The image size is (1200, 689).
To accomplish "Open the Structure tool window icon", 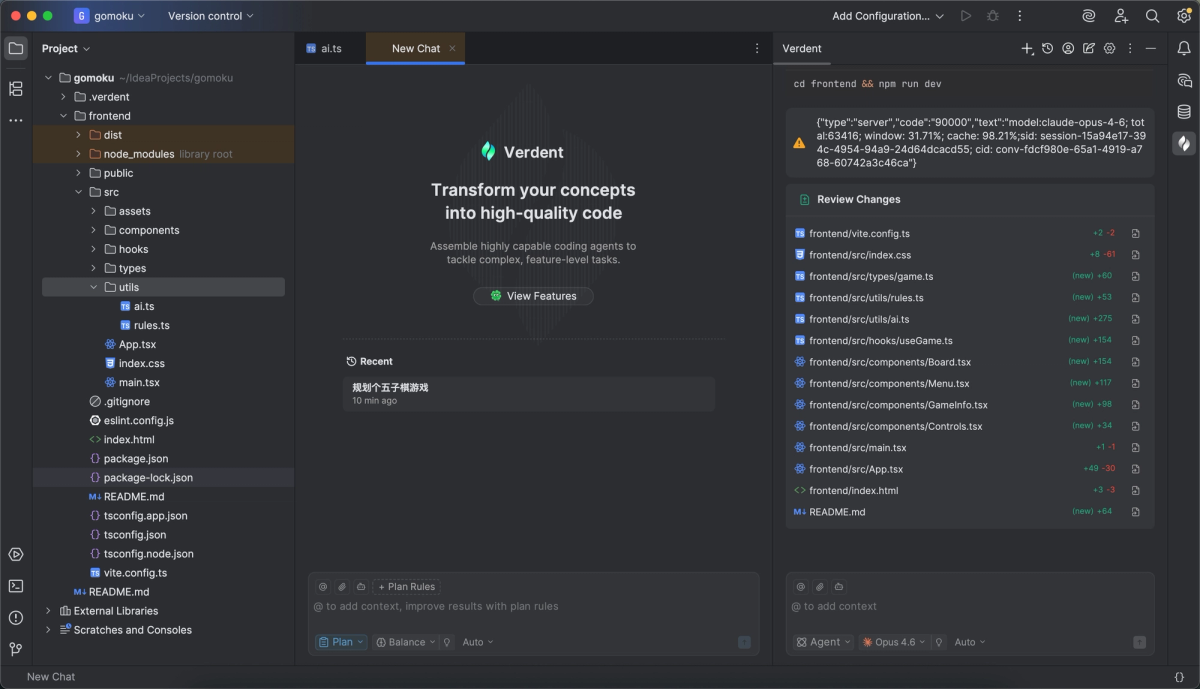I will (x=16, y=89).
